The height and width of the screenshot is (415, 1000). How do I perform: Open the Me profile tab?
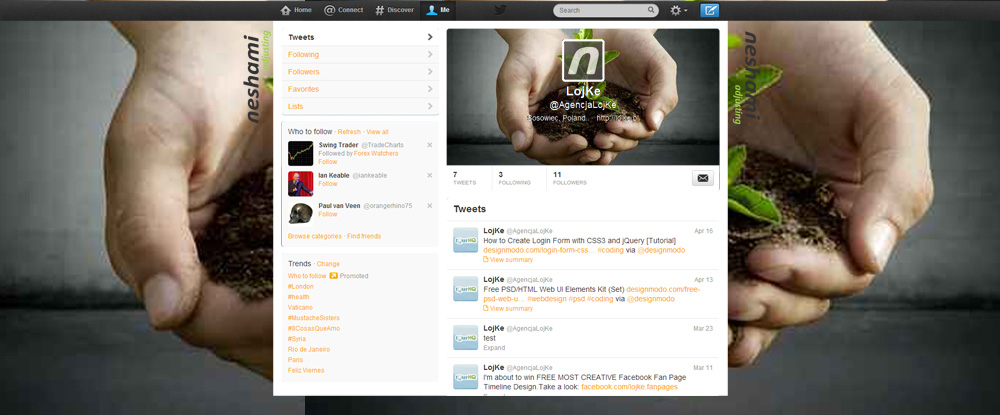(x=438, y=10)
